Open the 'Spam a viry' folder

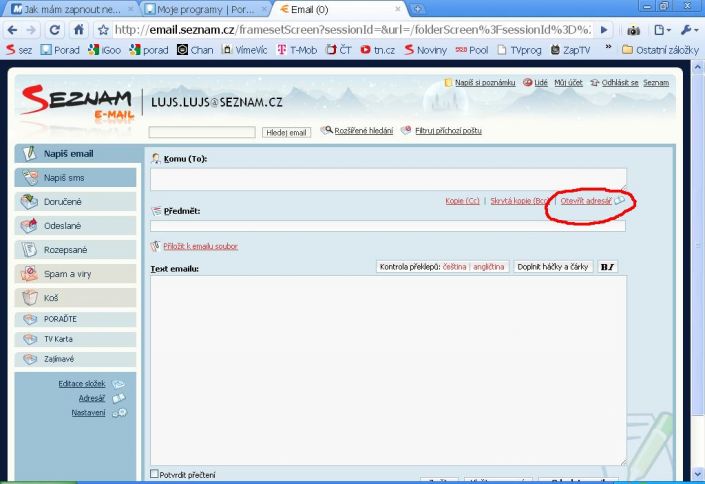[76, 274]
